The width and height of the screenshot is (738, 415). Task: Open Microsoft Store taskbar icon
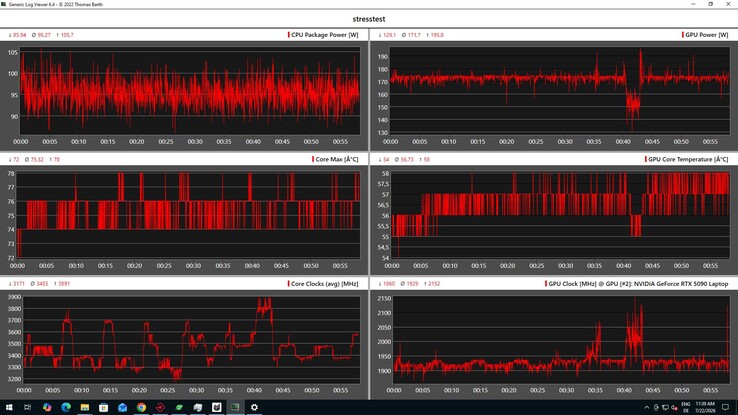[x=104, y=407]
